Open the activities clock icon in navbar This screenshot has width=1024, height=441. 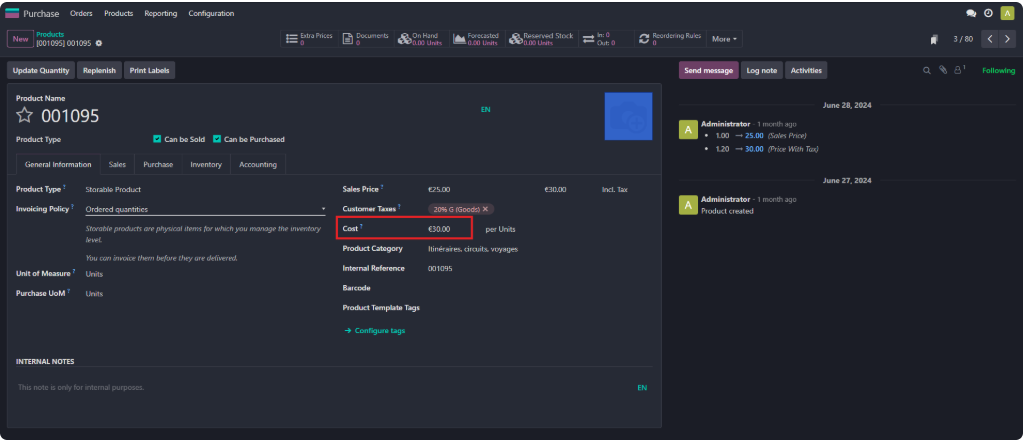[988, 14]
